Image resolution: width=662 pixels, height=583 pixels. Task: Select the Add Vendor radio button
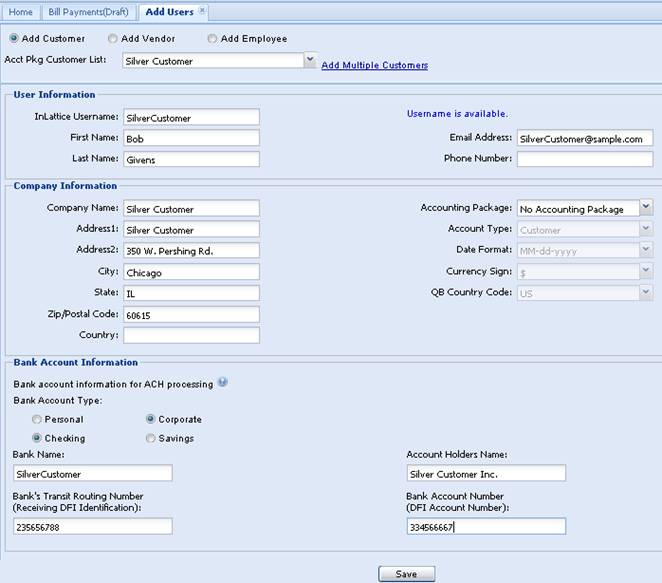113,39
